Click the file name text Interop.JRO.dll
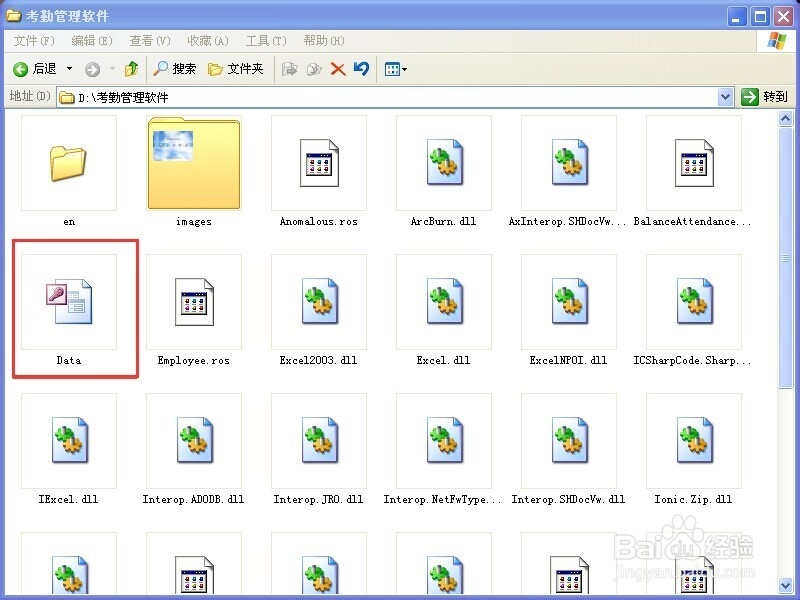 [x=318, y=499]
